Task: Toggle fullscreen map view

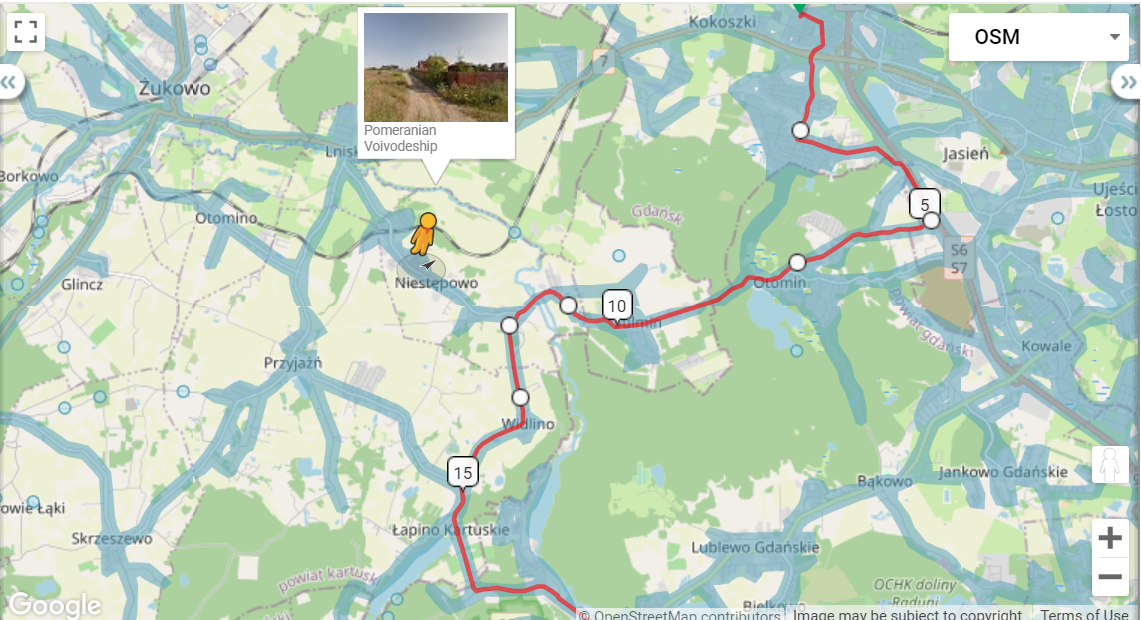Action: pos(25,32)
